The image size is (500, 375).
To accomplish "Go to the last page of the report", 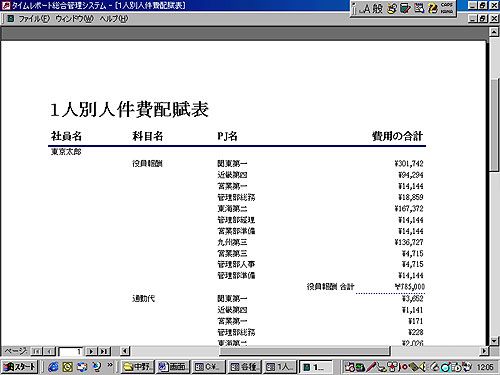I will pyautogui.click(x=104, y=351).
